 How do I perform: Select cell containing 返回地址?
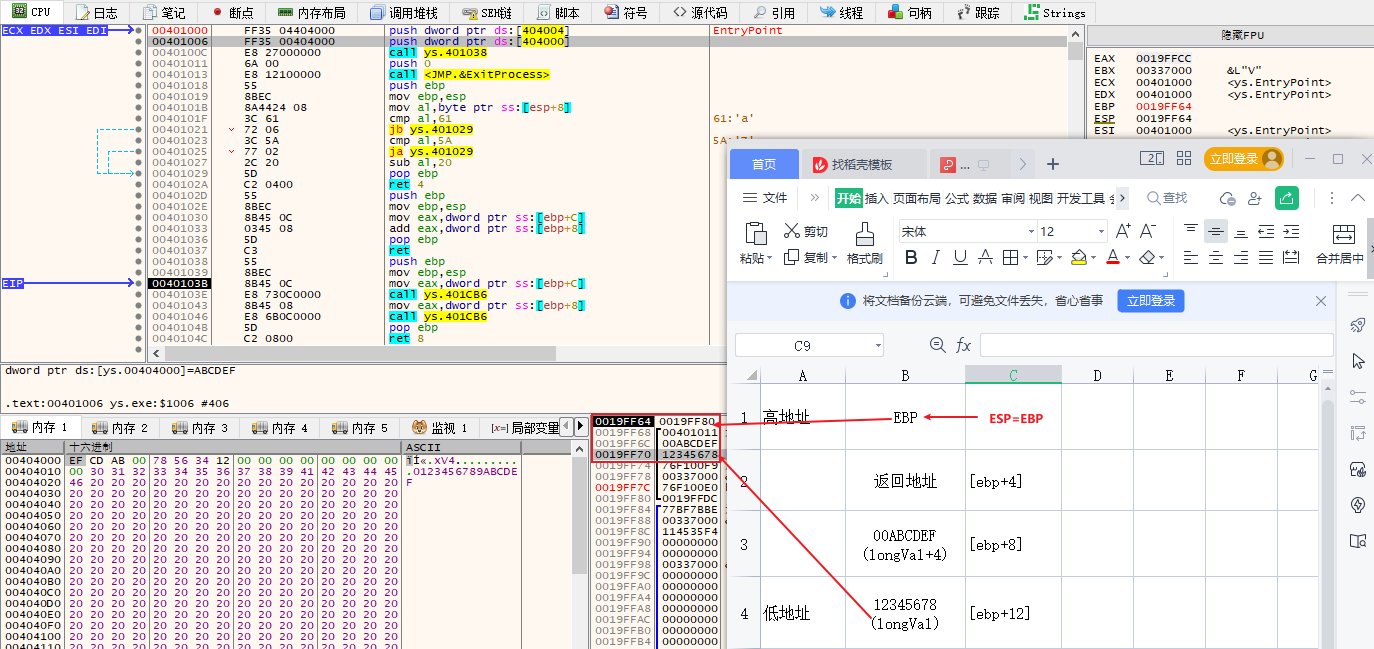[905, 481]
